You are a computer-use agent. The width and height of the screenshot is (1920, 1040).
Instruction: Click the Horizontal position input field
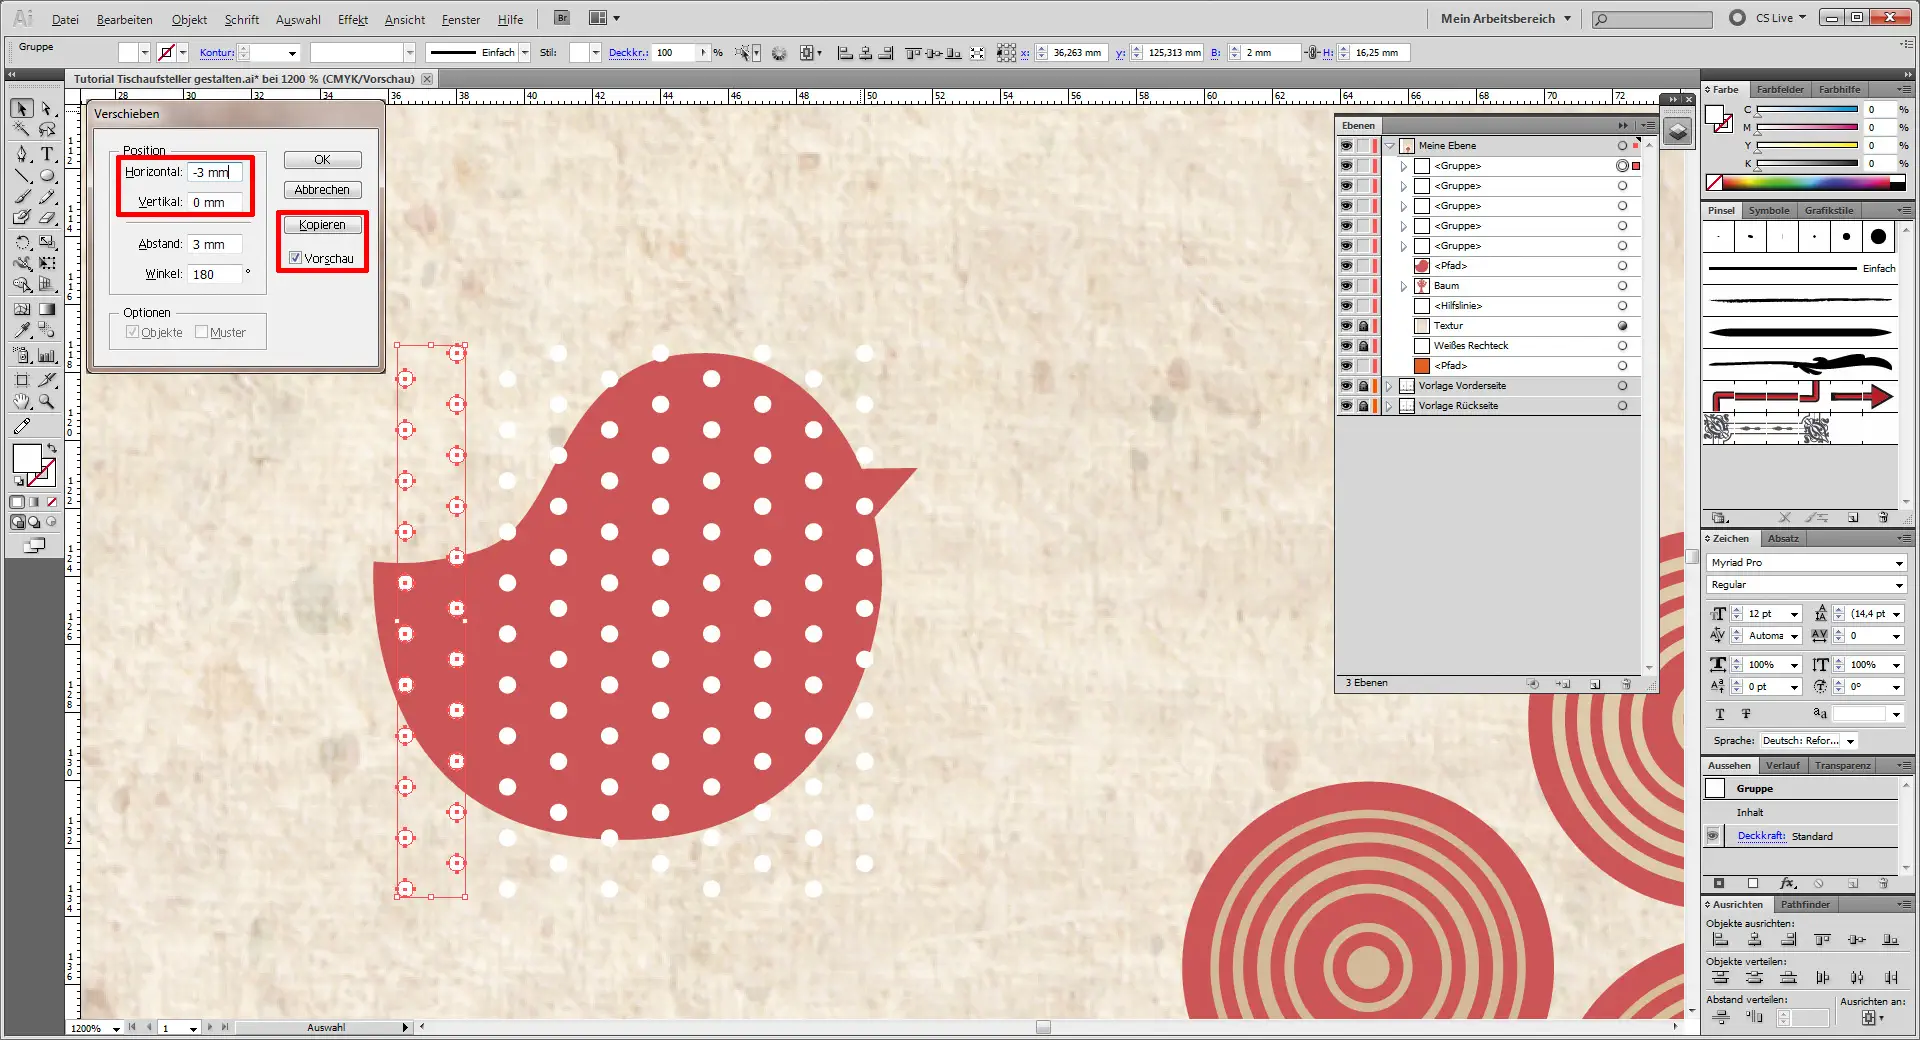pyautogui.click(x=215, y=172)
